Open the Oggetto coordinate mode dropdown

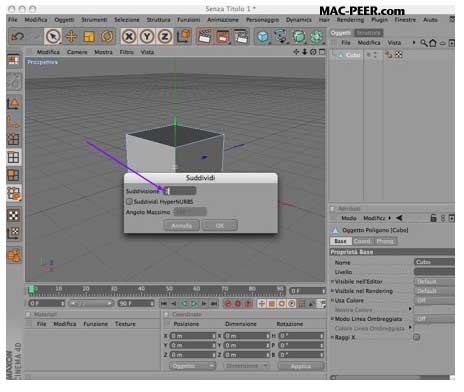point(192,366)
